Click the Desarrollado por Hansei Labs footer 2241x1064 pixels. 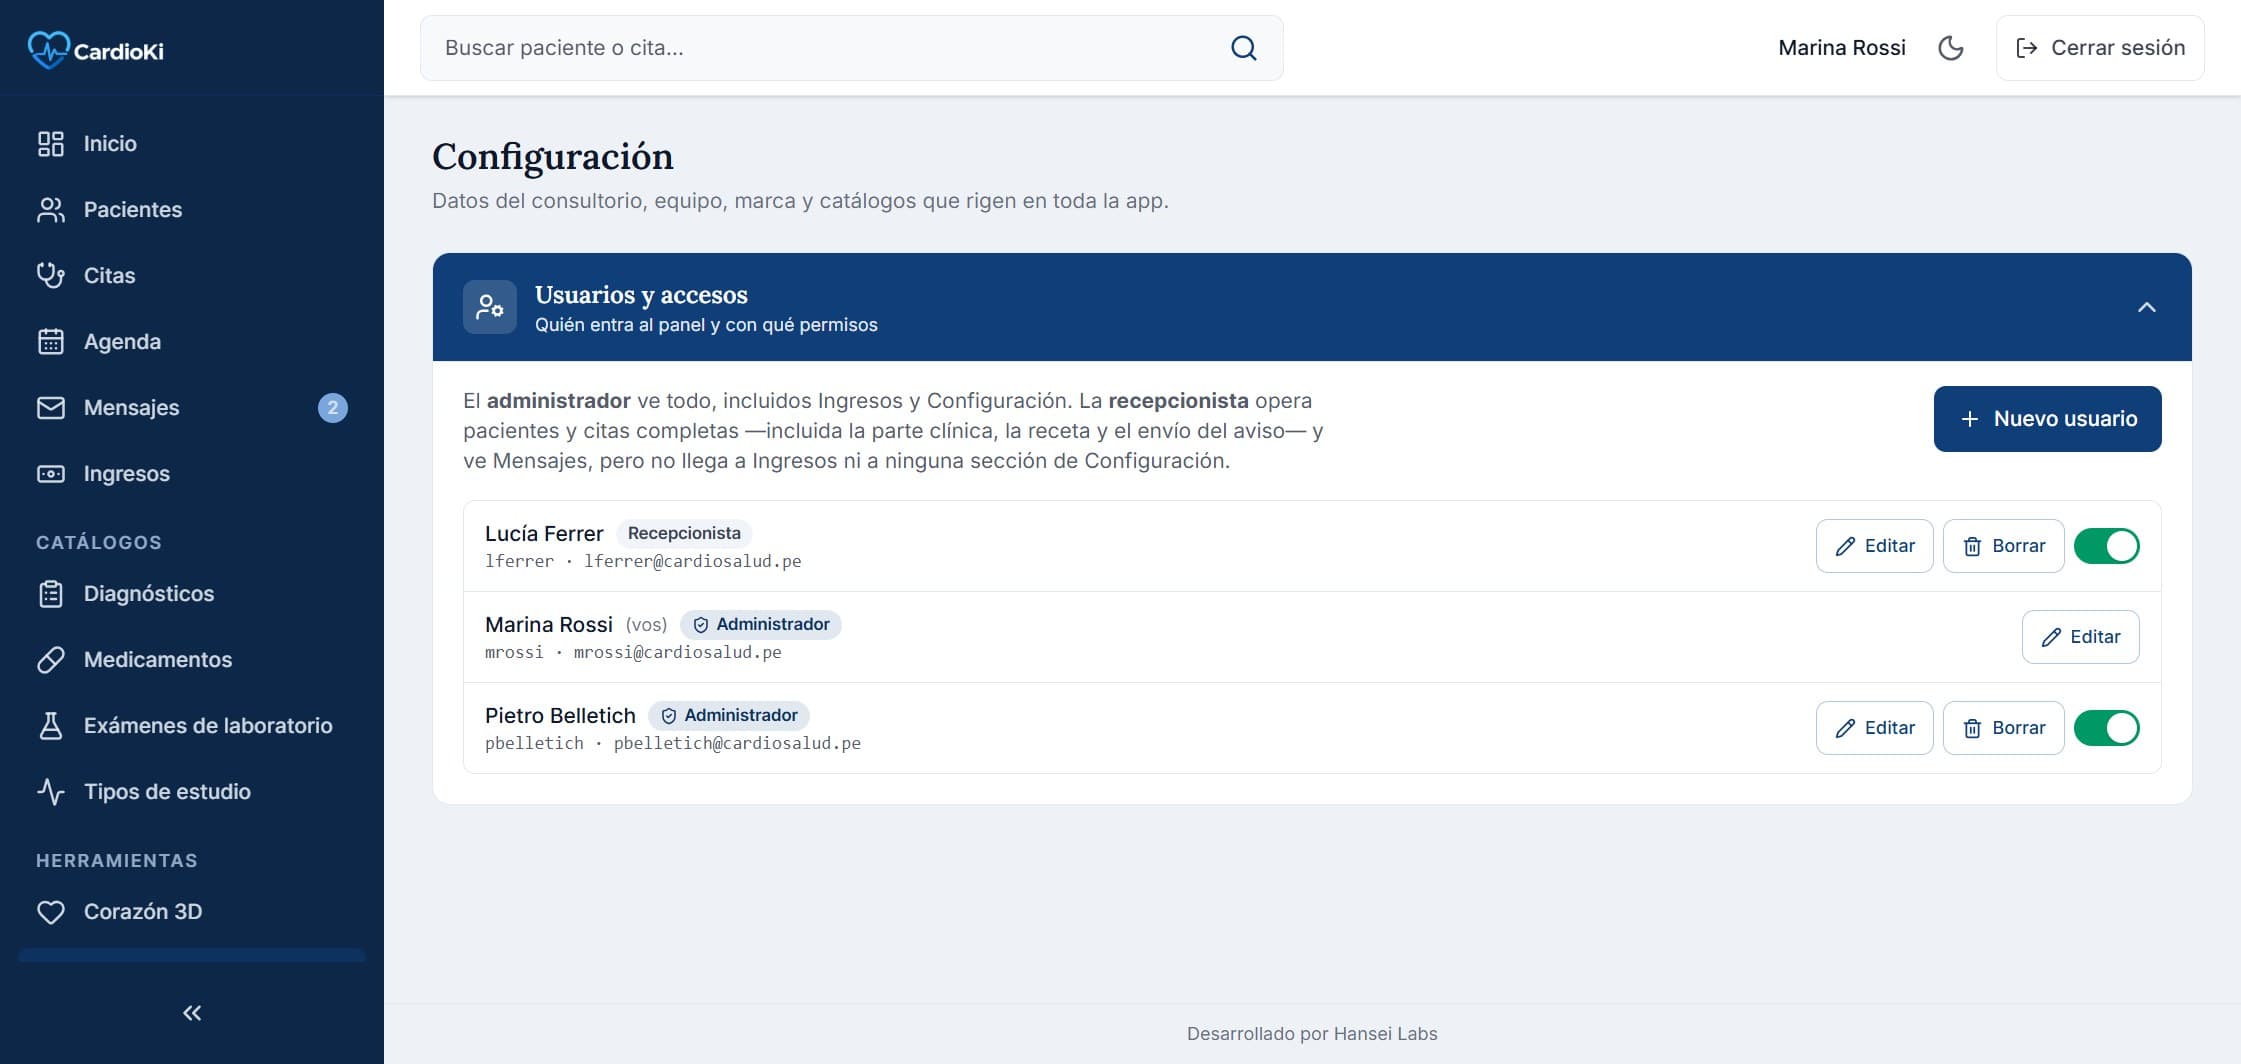pyautogui.click(x=1312, y=1034)
